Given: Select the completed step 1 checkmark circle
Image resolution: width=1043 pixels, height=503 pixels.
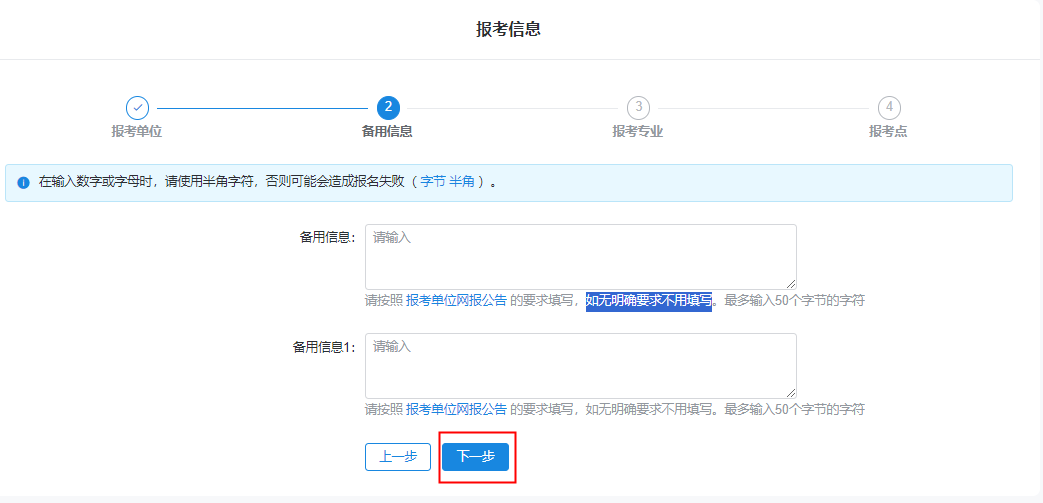Looking at the screenshot, I should (x=137, y=108).
